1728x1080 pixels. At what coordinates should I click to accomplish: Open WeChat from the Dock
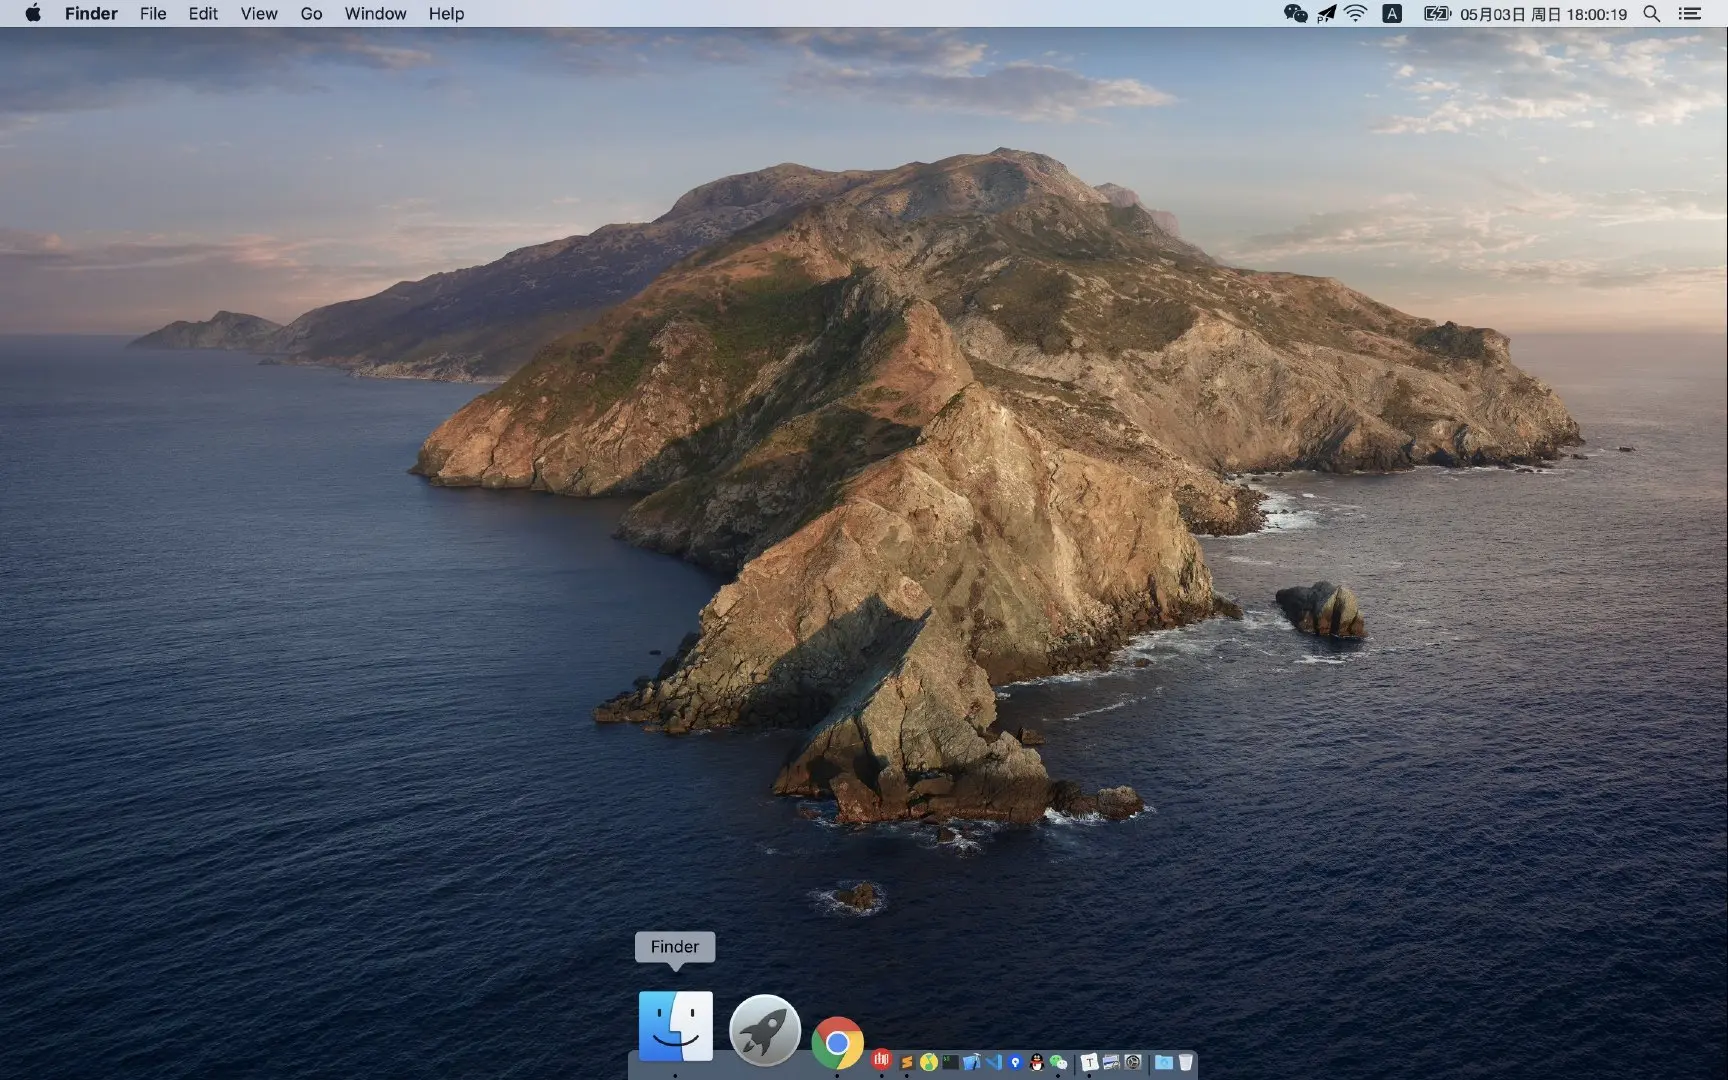[x=1059, y=1062]
